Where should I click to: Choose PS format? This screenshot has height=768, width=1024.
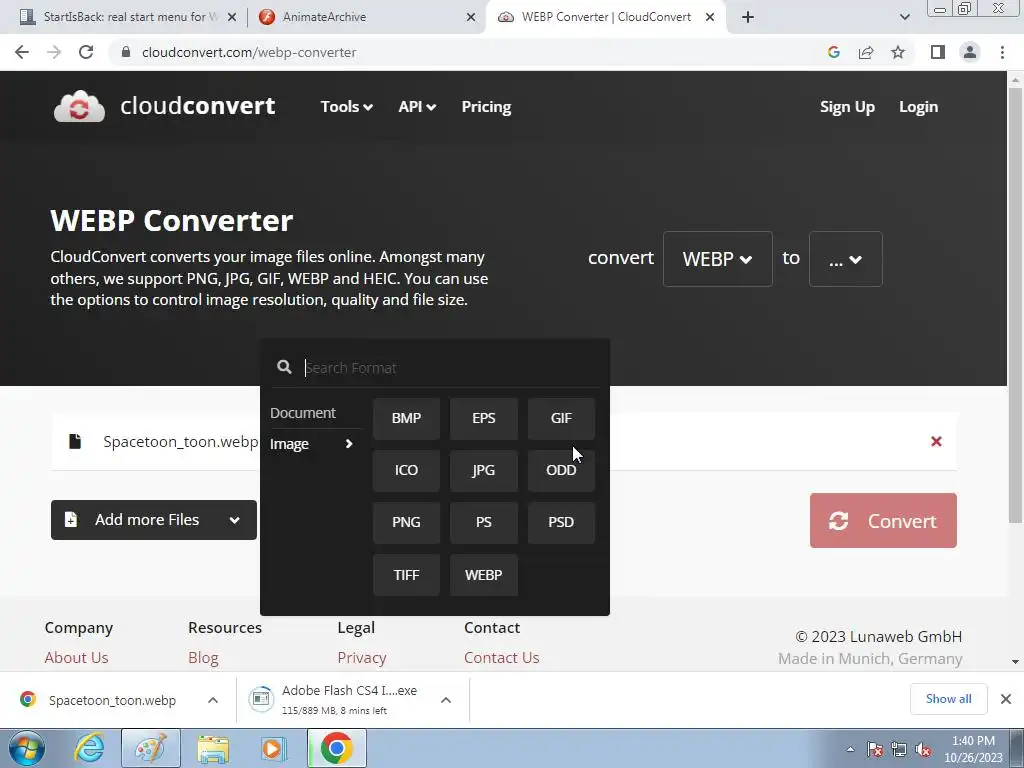(x=484, y=522)
